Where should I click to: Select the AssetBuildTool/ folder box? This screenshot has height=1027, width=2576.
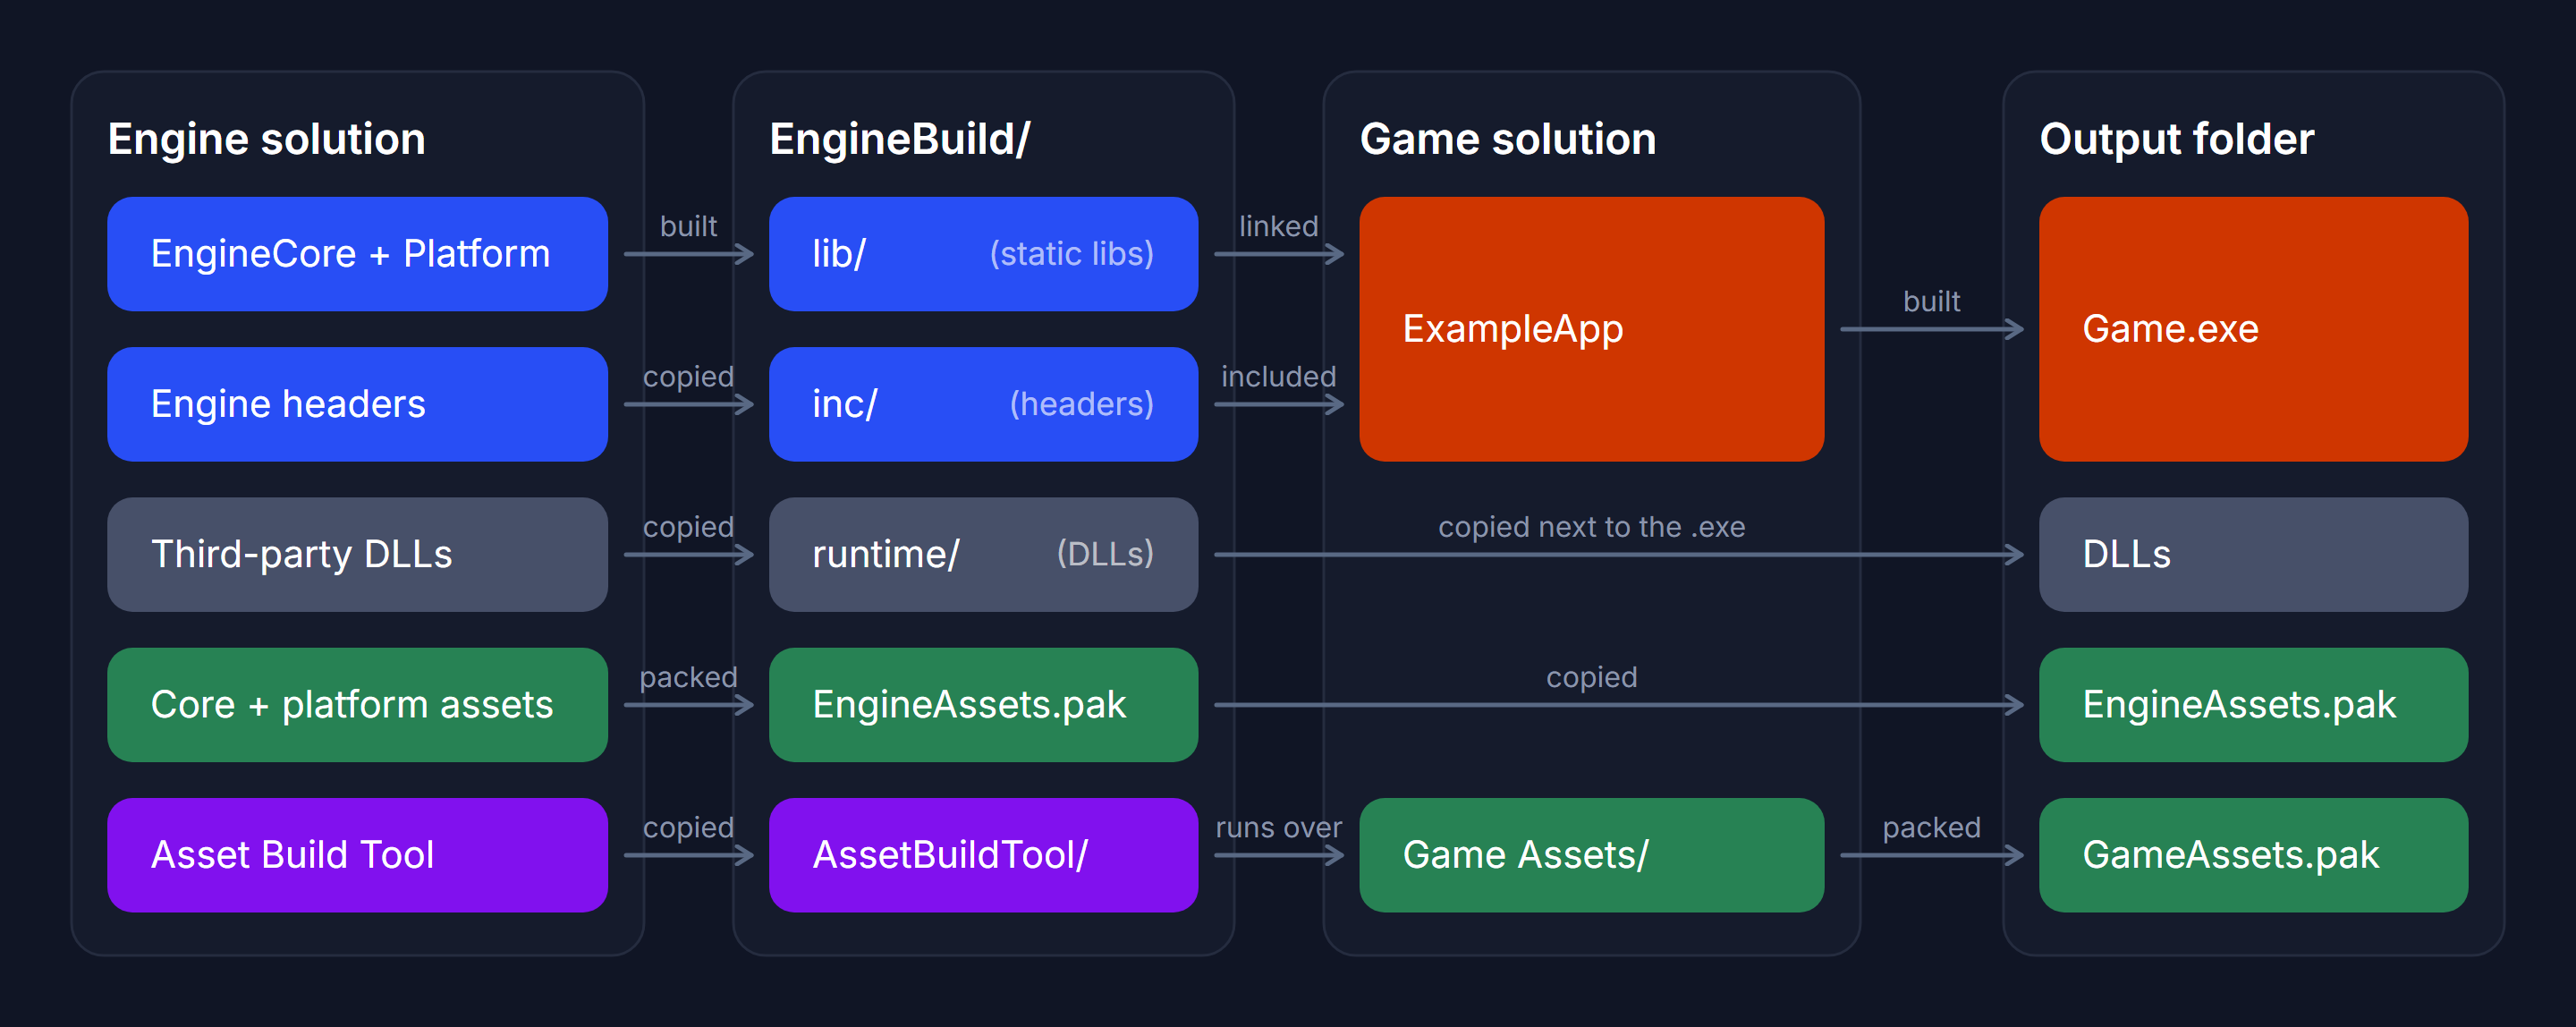coord(983,855)
